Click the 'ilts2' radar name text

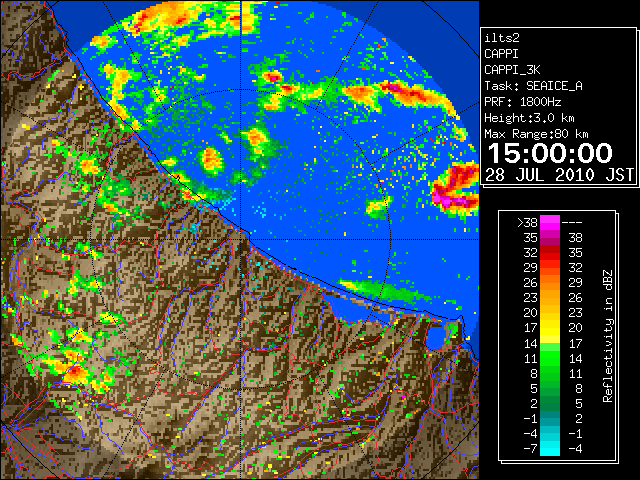502,38
